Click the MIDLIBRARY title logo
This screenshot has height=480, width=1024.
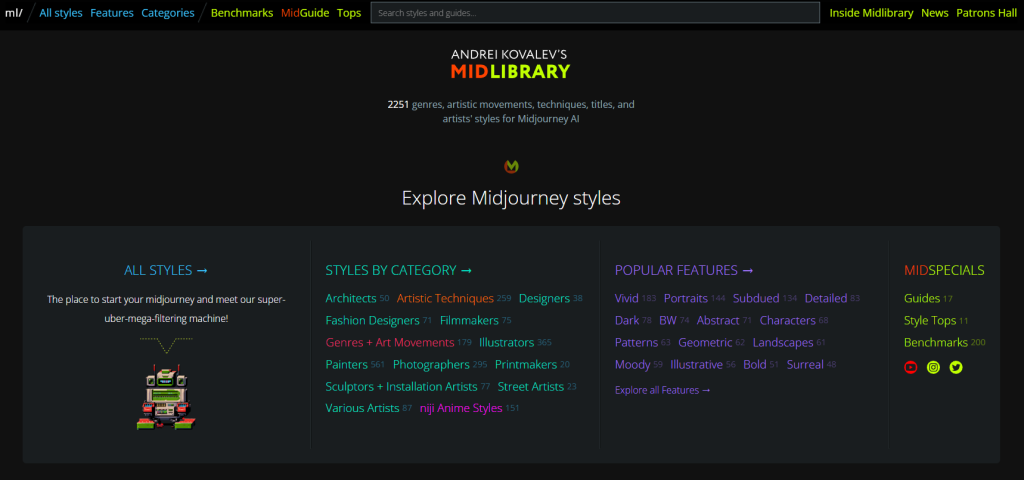point(511,71)
